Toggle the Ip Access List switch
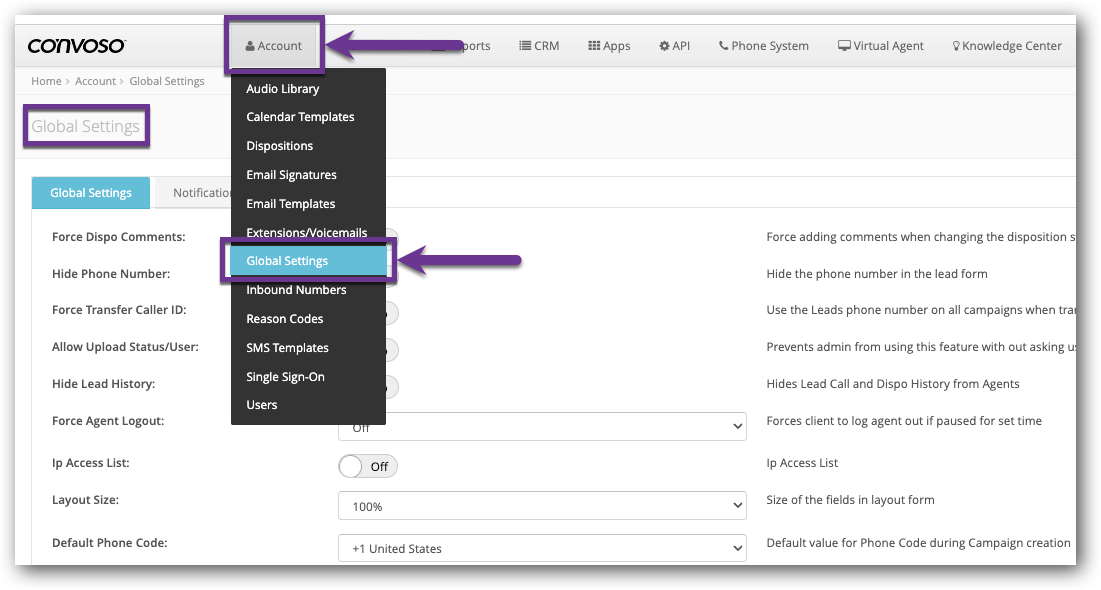 tap(368, 466)
